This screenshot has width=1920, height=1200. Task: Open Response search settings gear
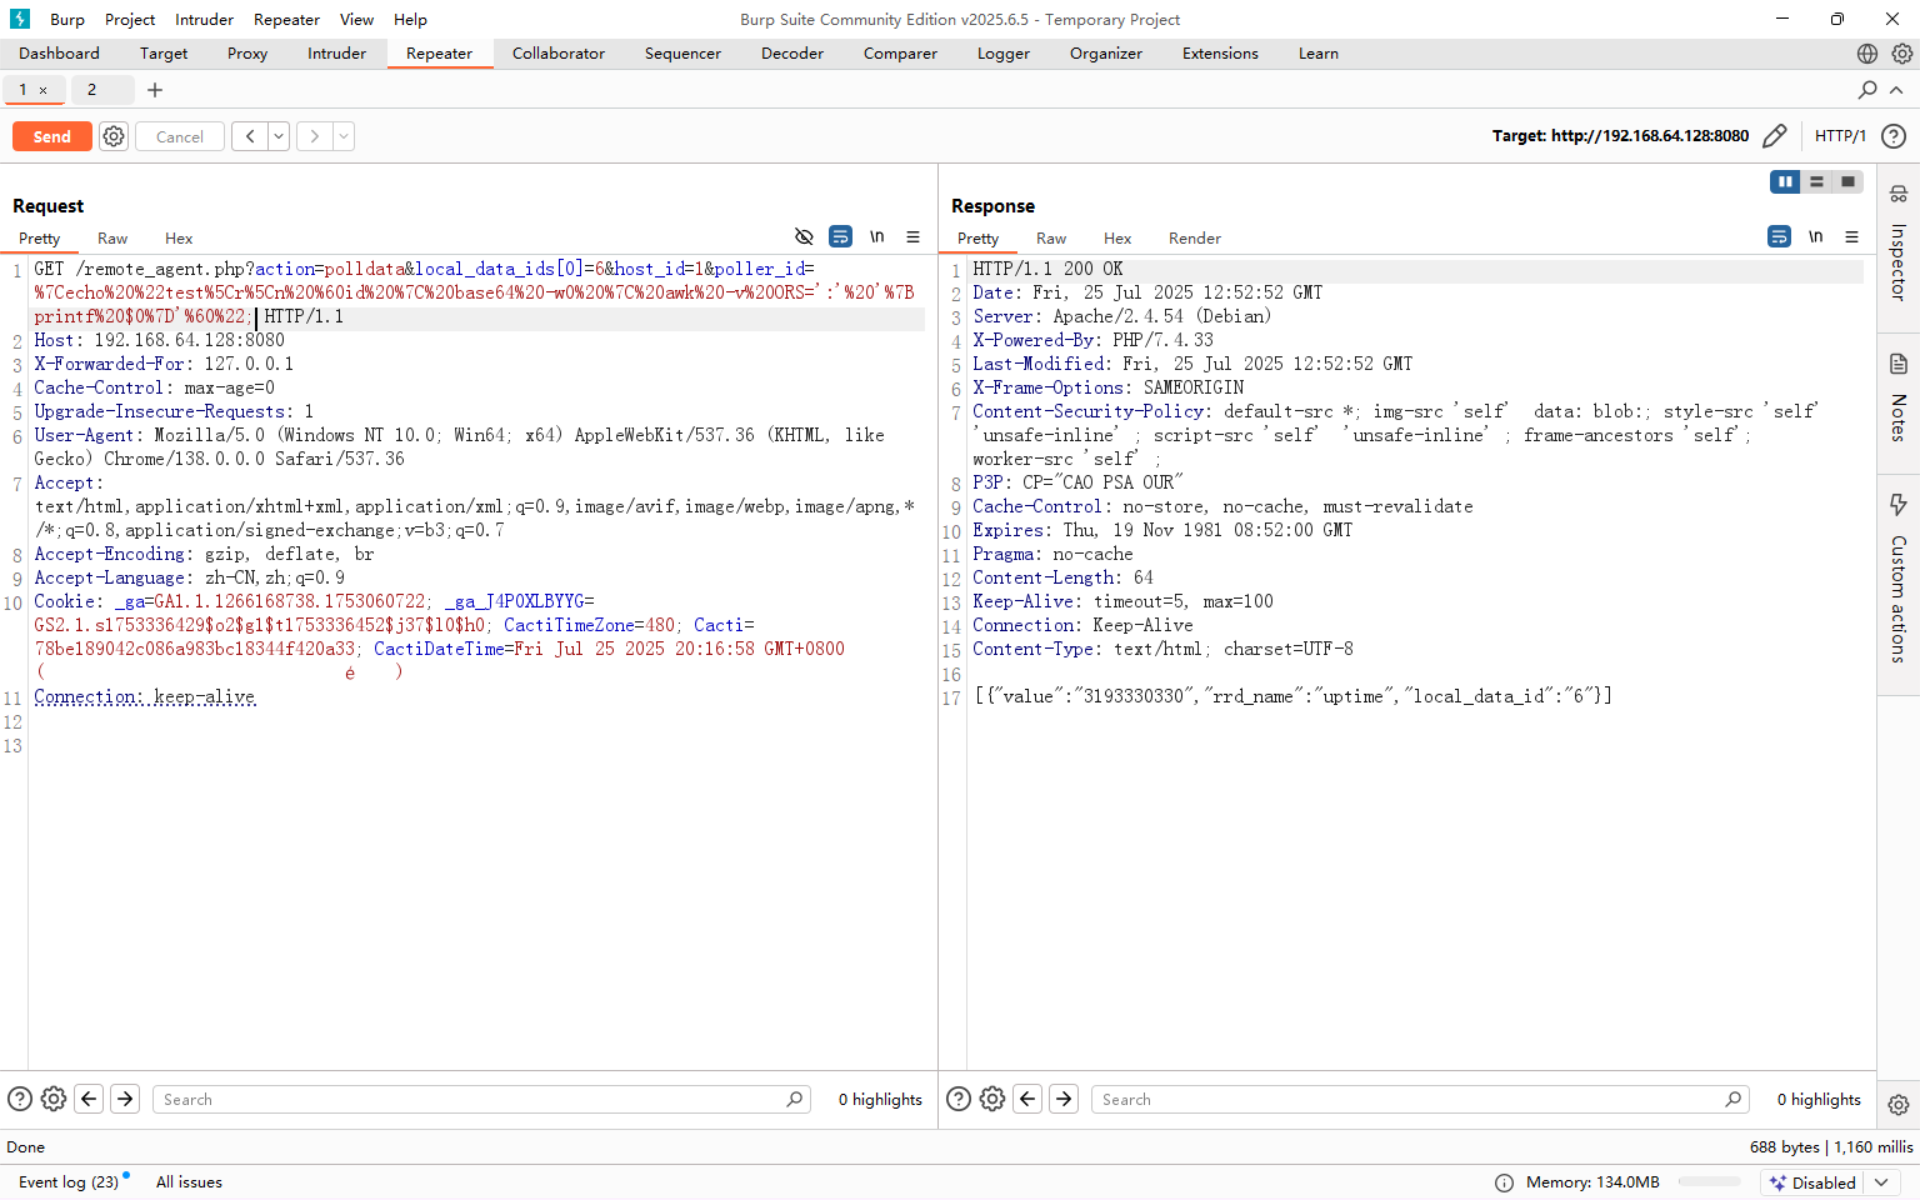coord(992,1099)
